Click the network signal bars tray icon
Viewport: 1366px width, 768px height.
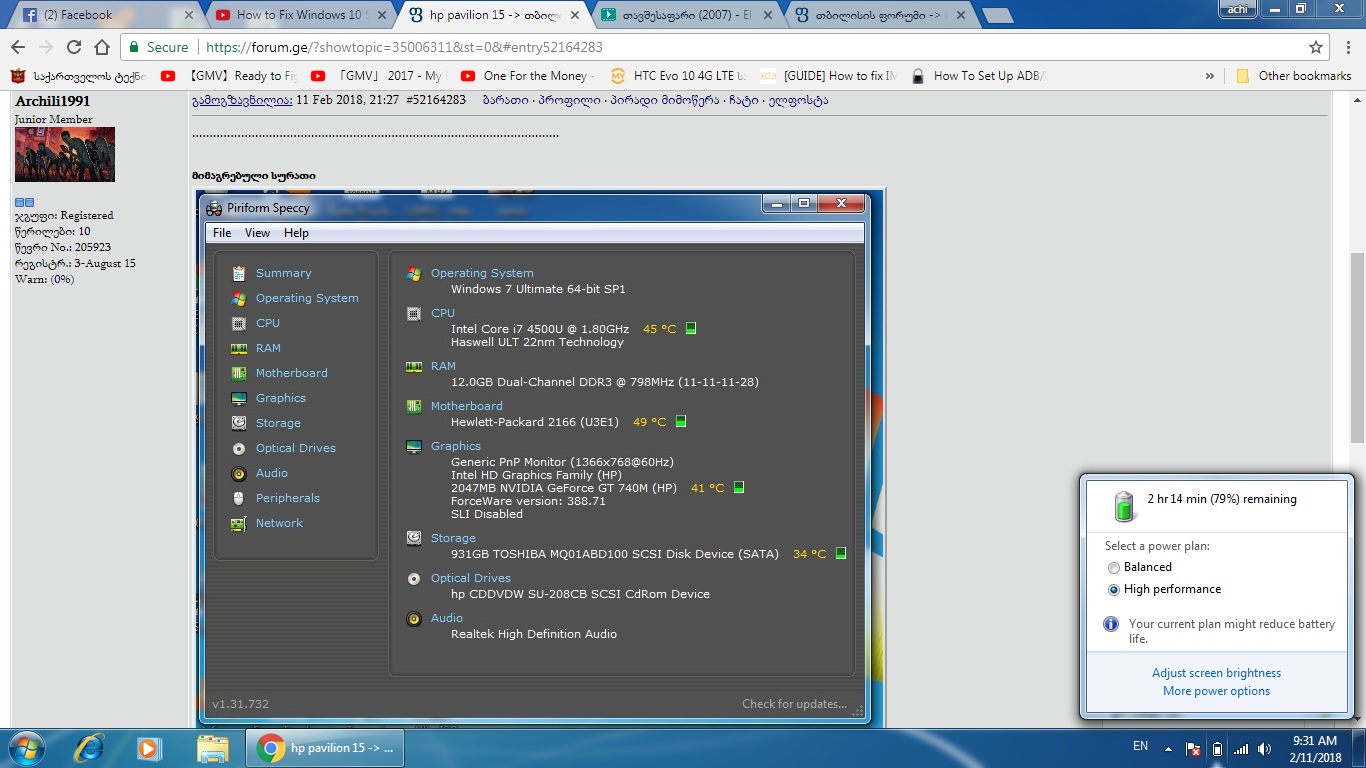click(1241, 748)
